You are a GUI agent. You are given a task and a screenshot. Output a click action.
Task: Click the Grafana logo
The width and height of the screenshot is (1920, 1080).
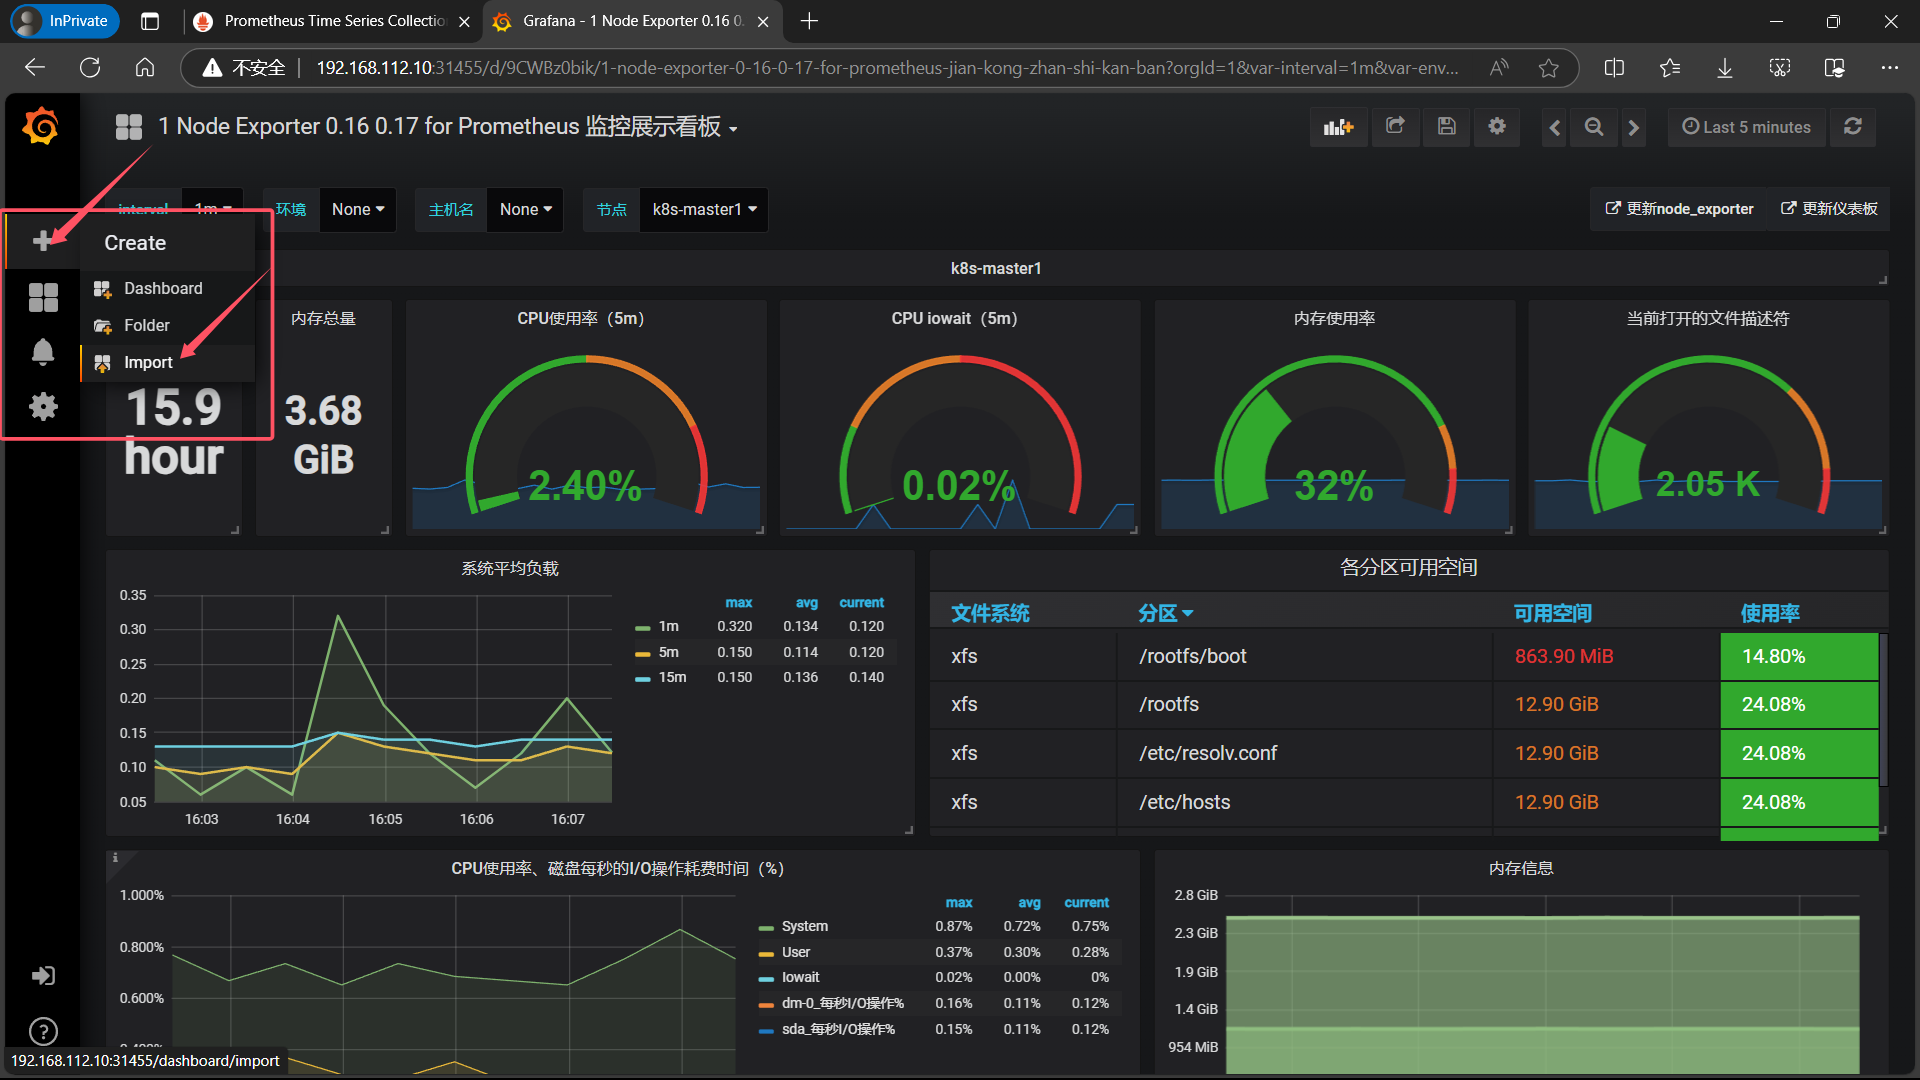coord(41,127)
